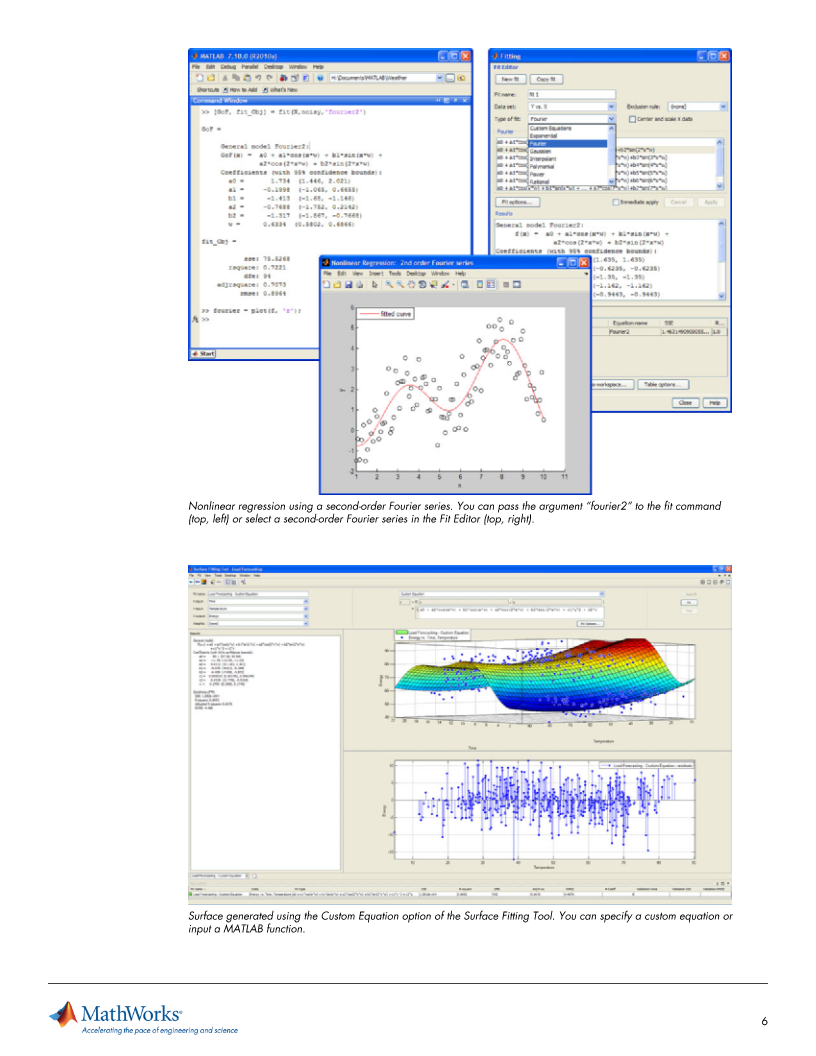Save the figure with the floppy icon

coord(349,284)
